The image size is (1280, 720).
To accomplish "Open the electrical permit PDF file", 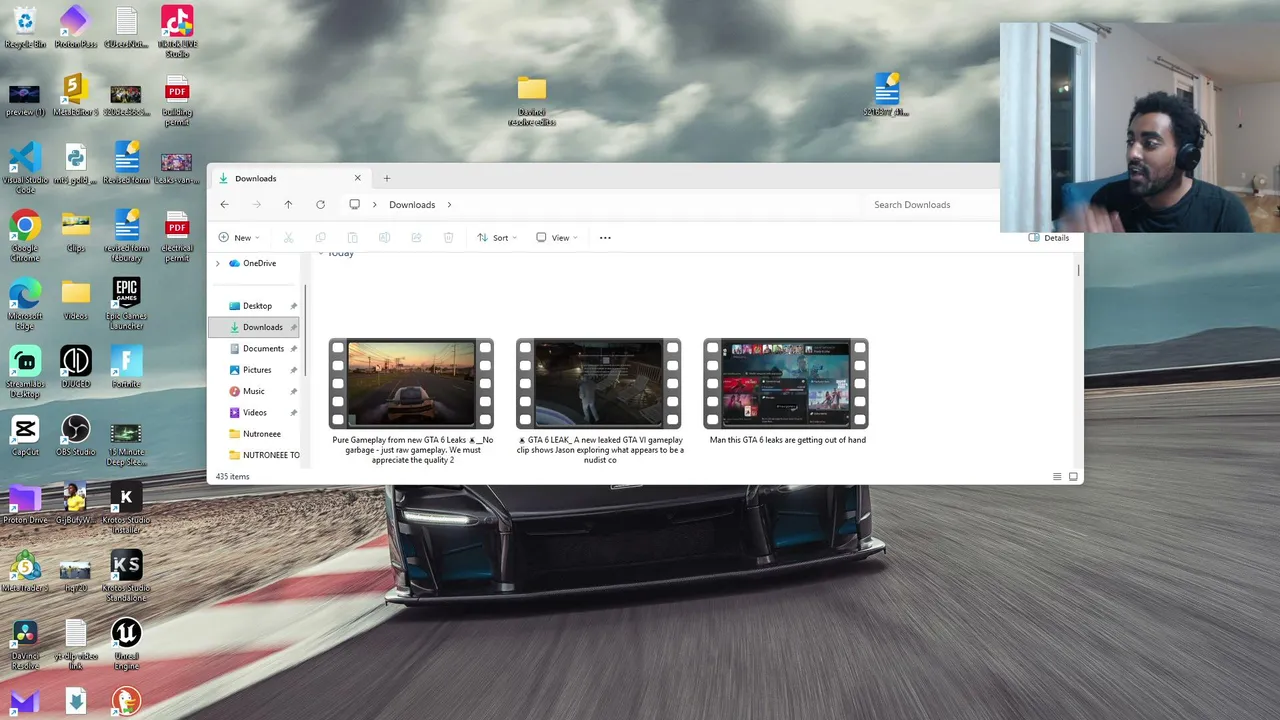I will point(177,235).
